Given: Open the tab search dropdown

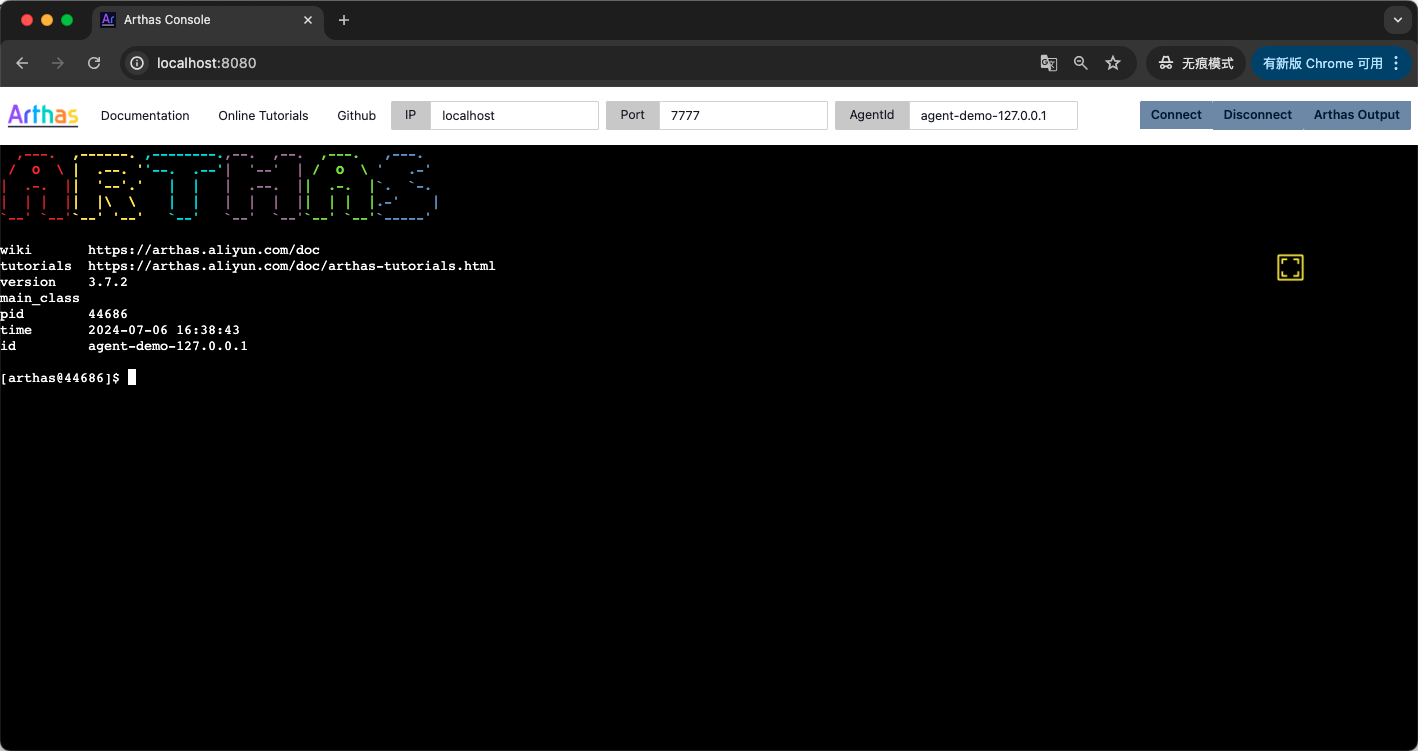Looking at the screenshot, I should 1398,20.
